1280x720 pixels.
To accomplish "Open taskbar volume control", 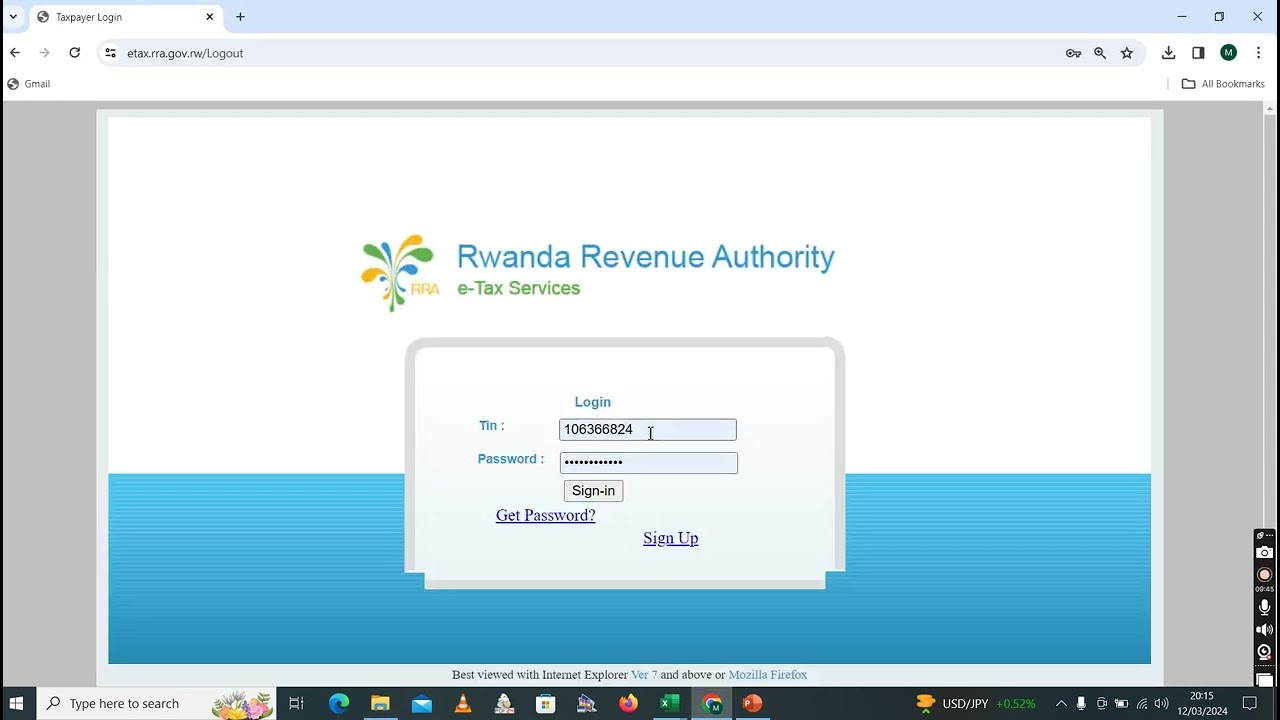I will coord(1161,703).
